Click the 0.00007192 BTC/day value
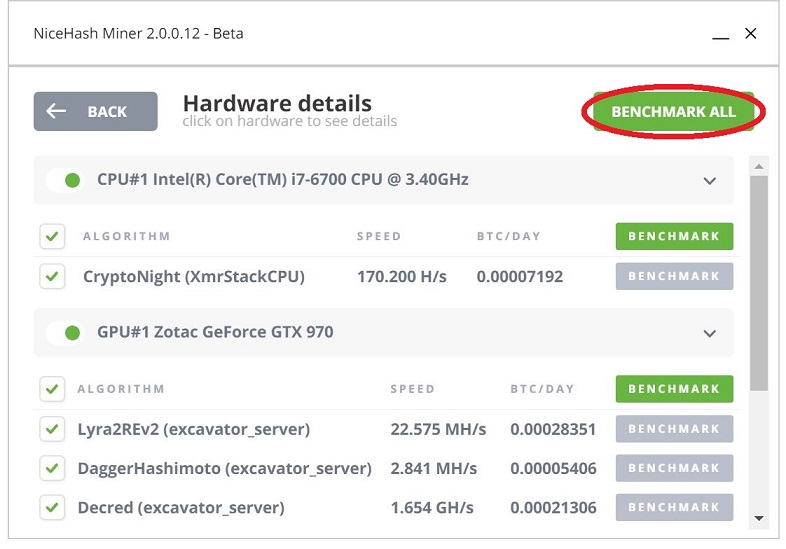This screenshot has width=786, height=549. pos(520,277)
